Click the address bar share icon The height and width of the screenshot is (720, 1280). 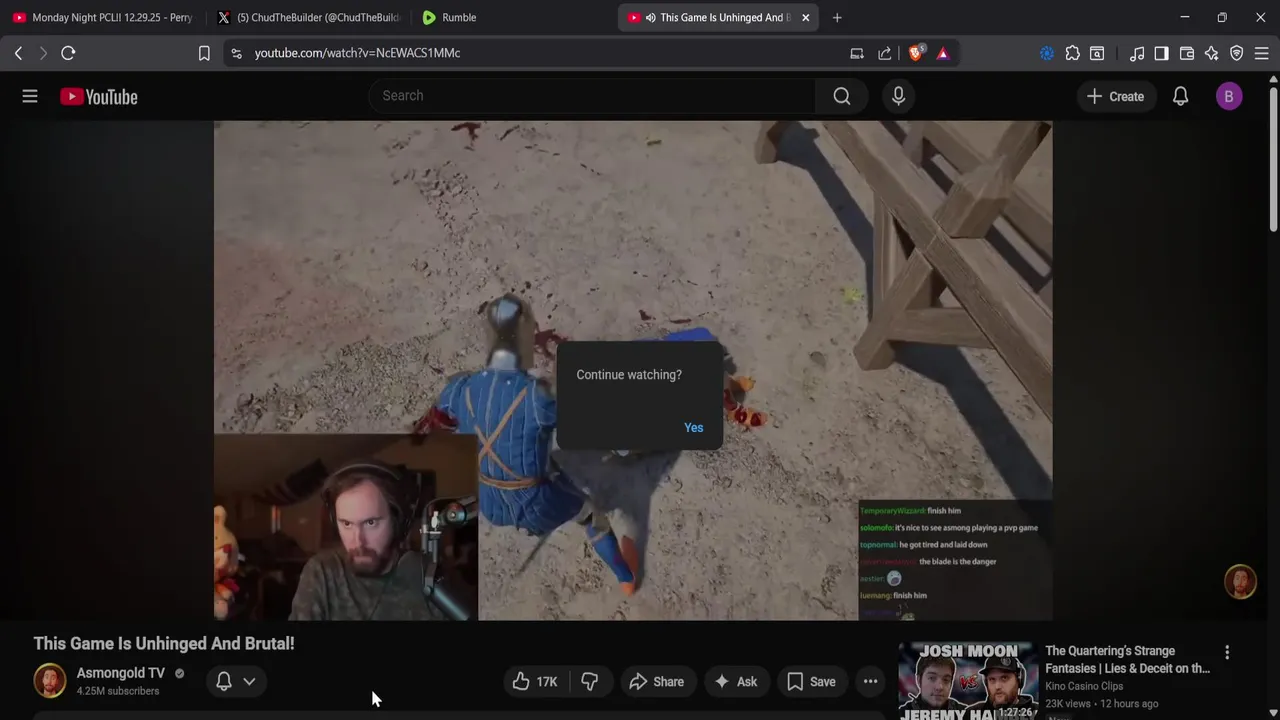(885, 53)
